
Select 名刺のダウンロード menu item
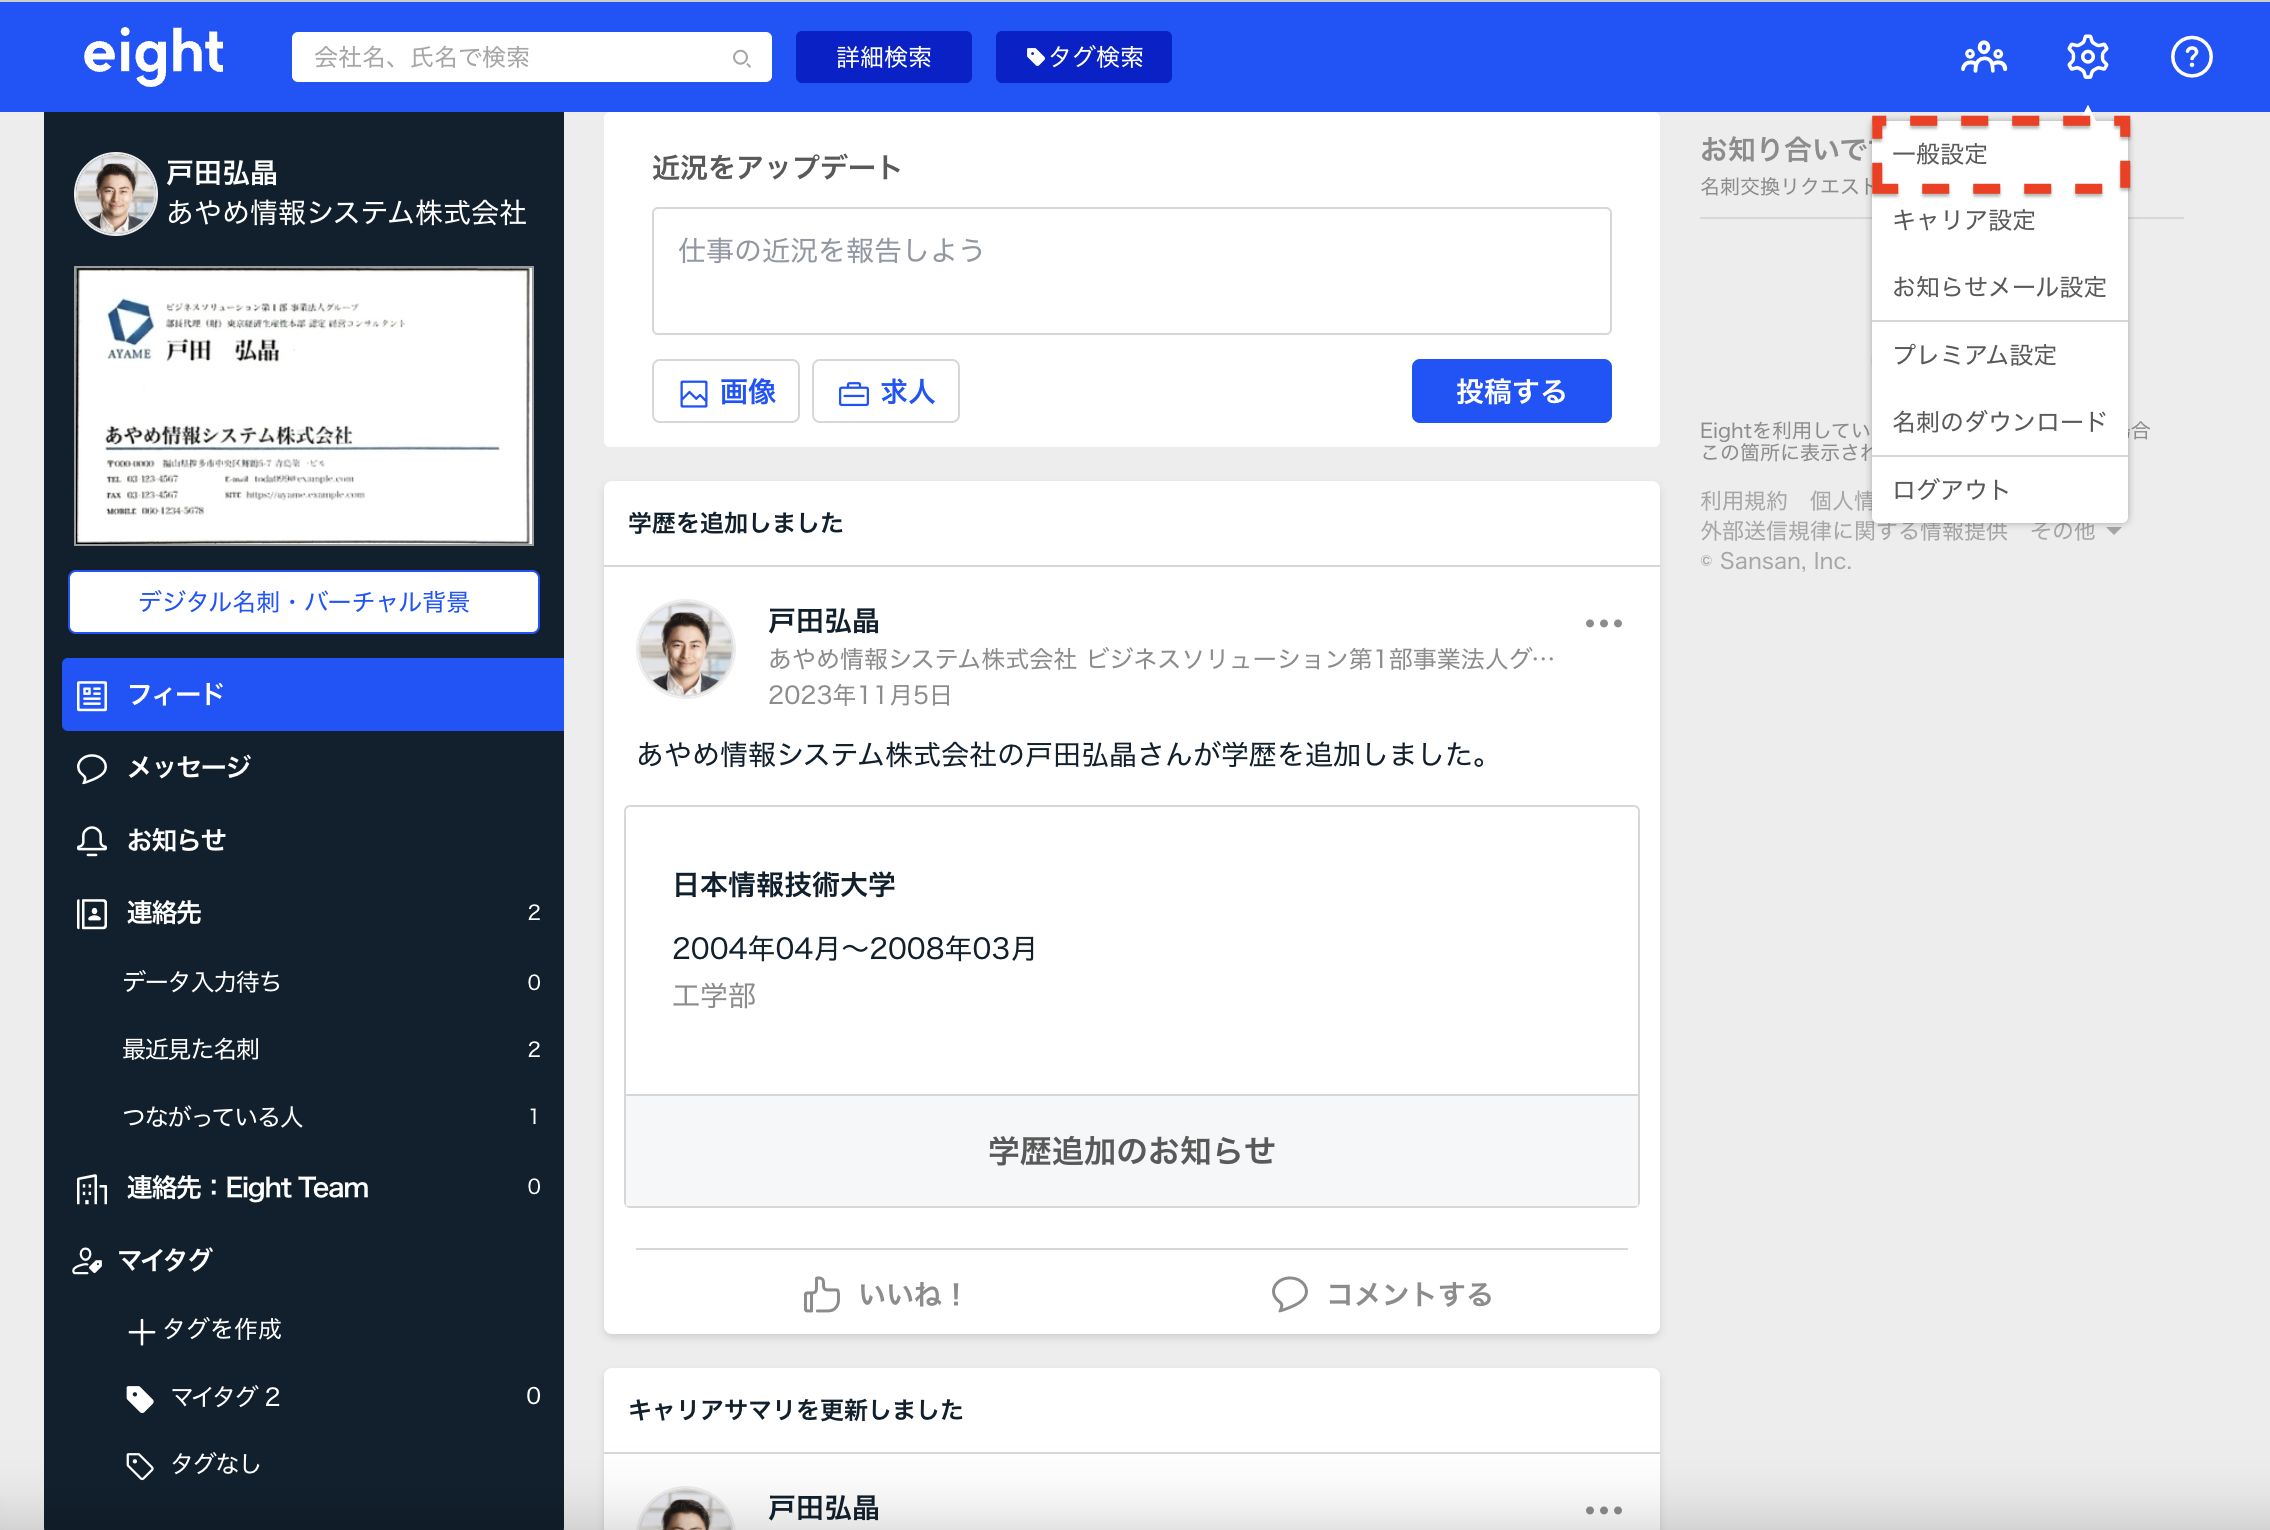[1999, 422]
